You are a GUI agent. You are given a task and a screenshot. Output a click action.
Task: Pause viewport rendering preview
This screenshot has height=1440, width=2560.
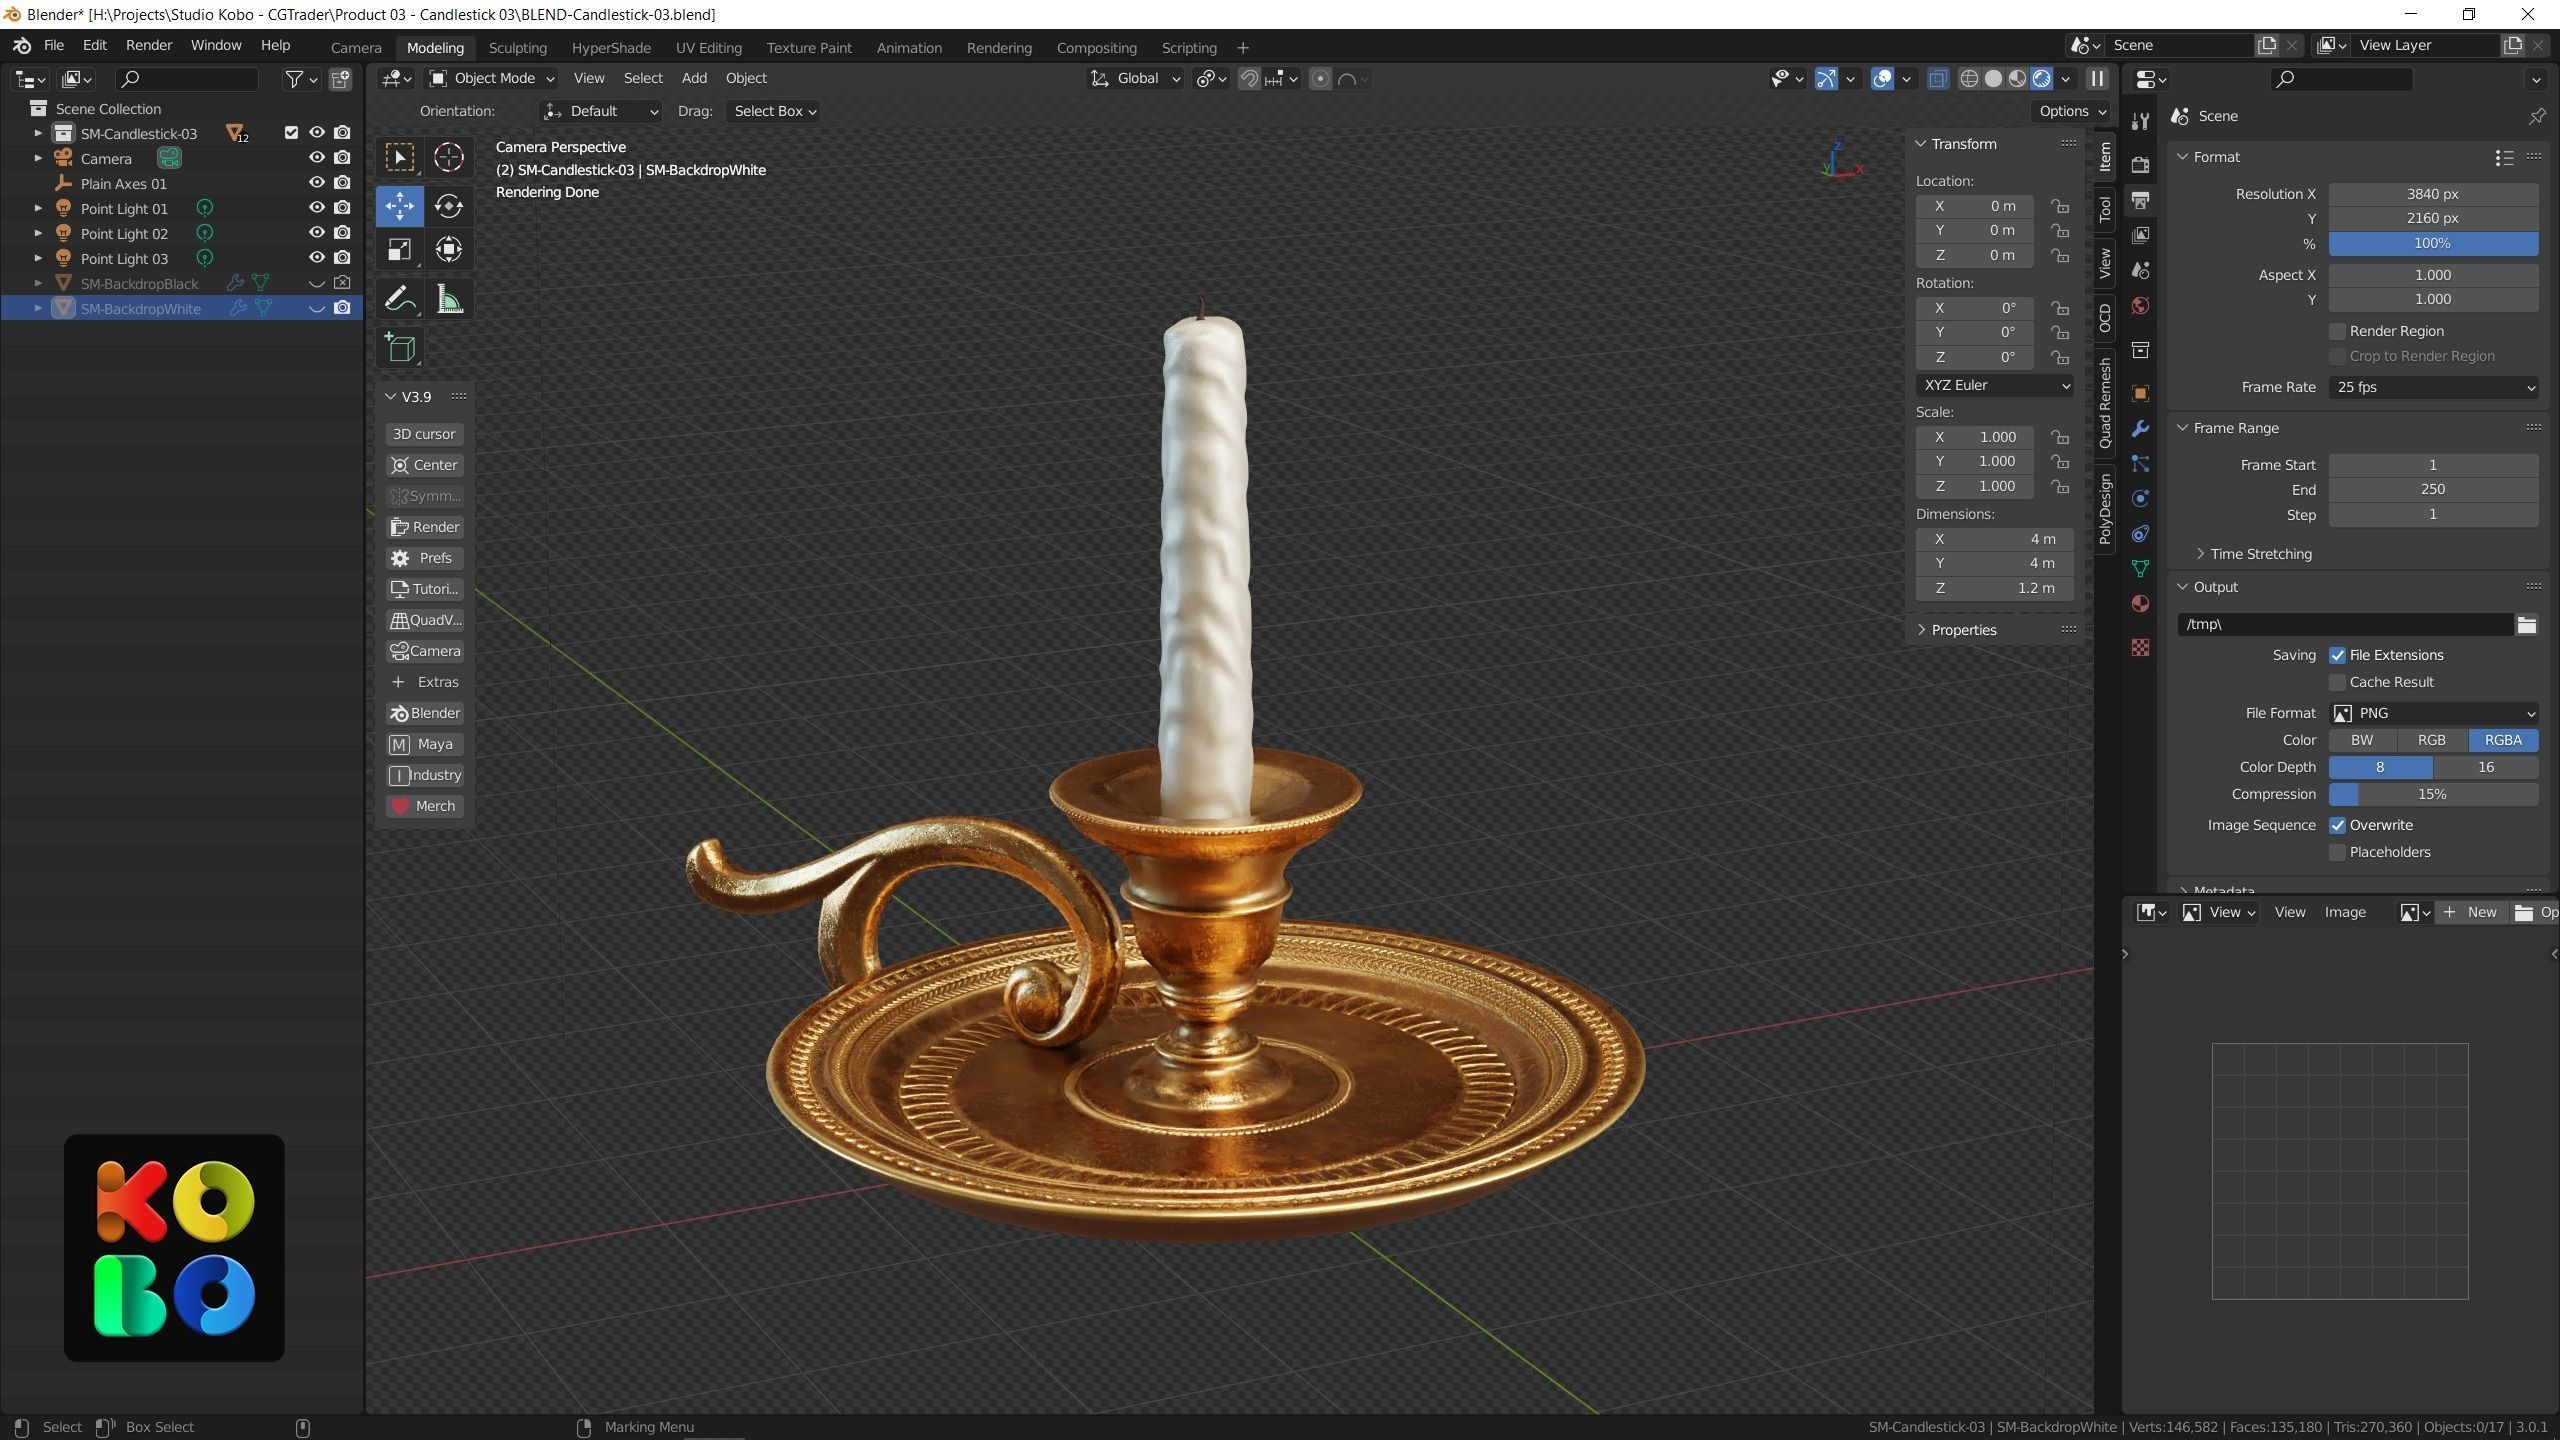pyautogui.click(x=2097, y=79)
